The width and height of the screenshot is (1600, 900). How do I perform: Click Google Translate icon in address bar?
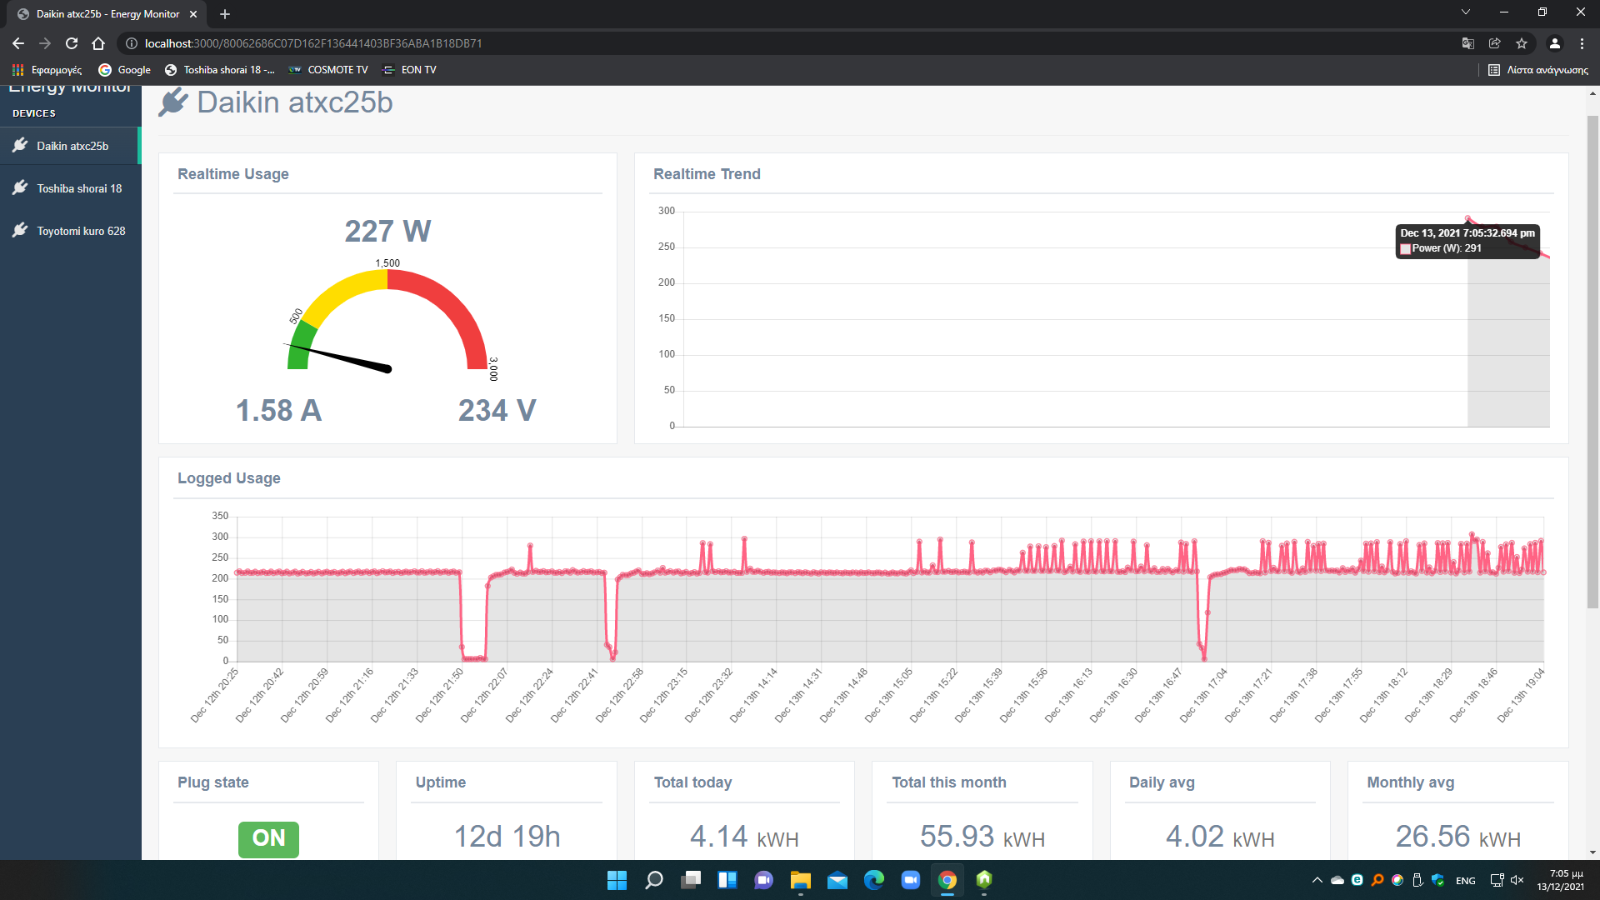point(1468,43)
